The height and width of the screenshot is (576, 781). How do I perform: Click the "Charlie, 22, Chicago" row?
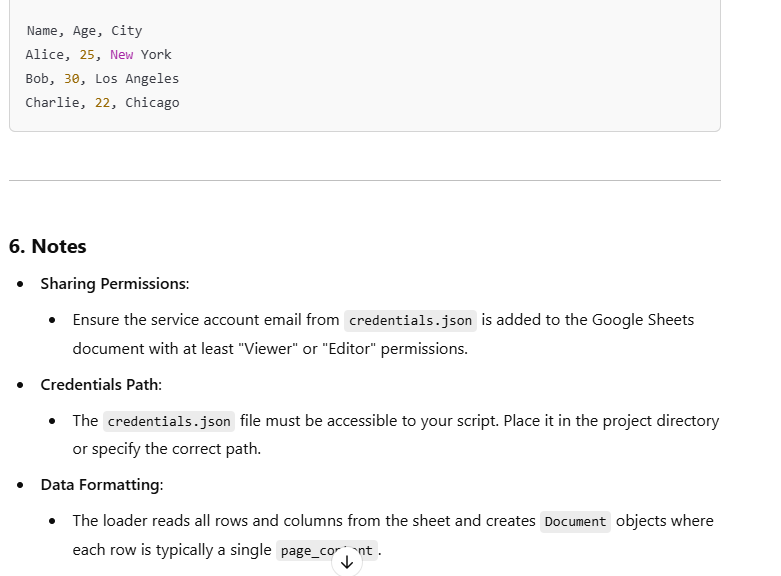click(102, 103)
